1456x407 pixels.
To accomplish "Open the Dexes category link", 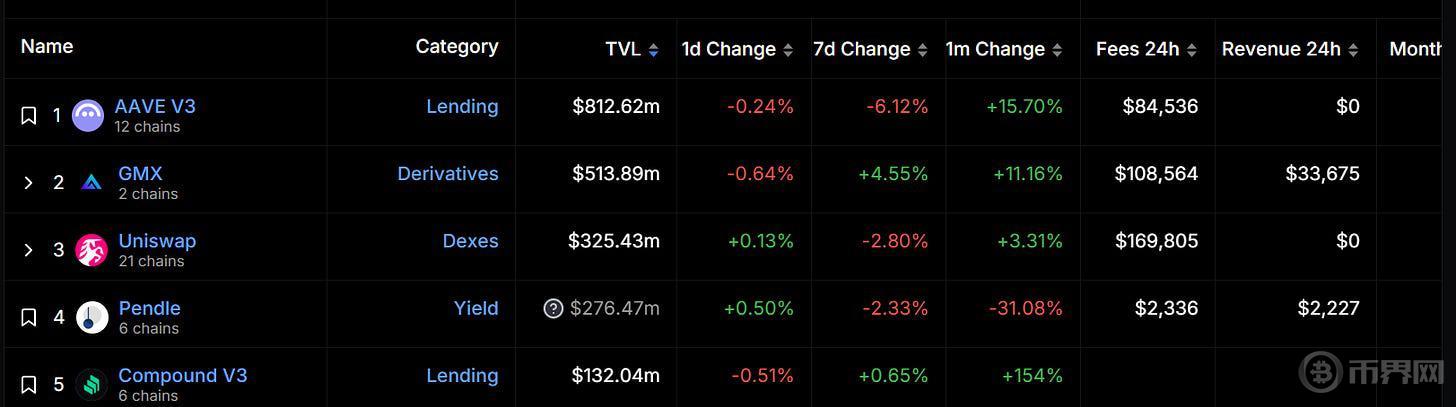I will pyautogui.click(x=470, y=241).
